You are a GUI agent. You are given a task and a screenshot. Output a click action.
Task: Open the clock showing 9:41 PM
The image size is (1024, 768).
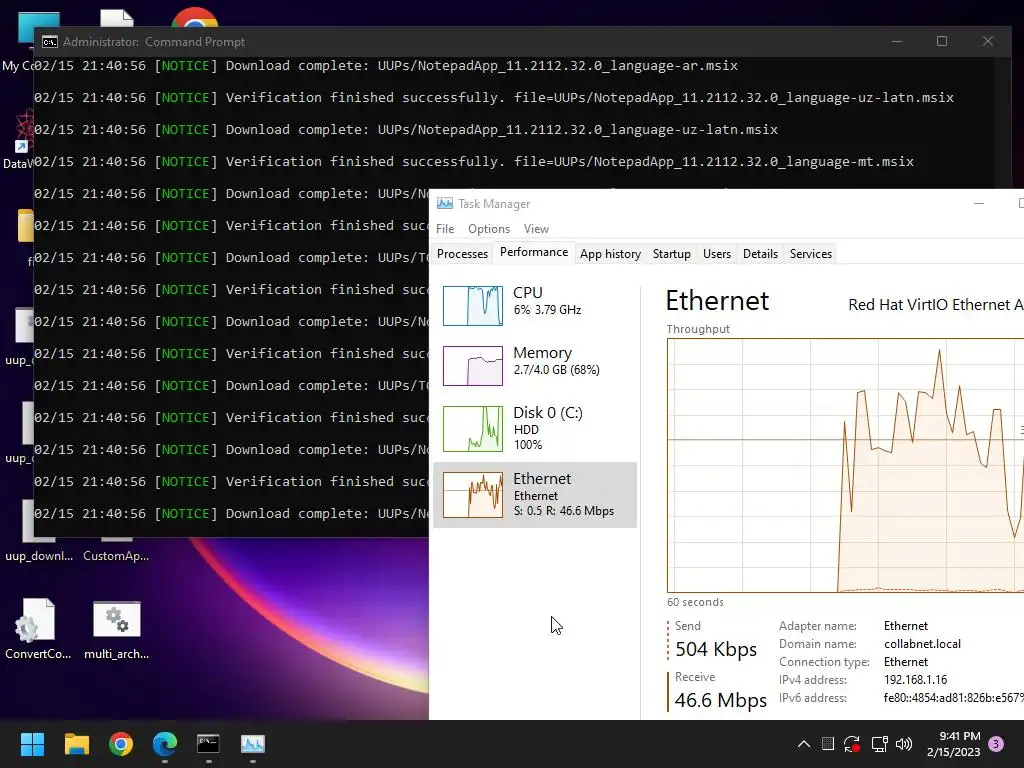(953, 744)
